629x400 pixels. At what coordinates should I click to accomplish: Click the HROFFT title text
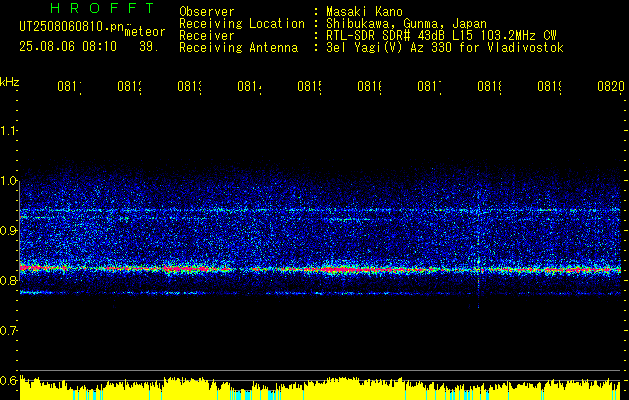point(103,8)
